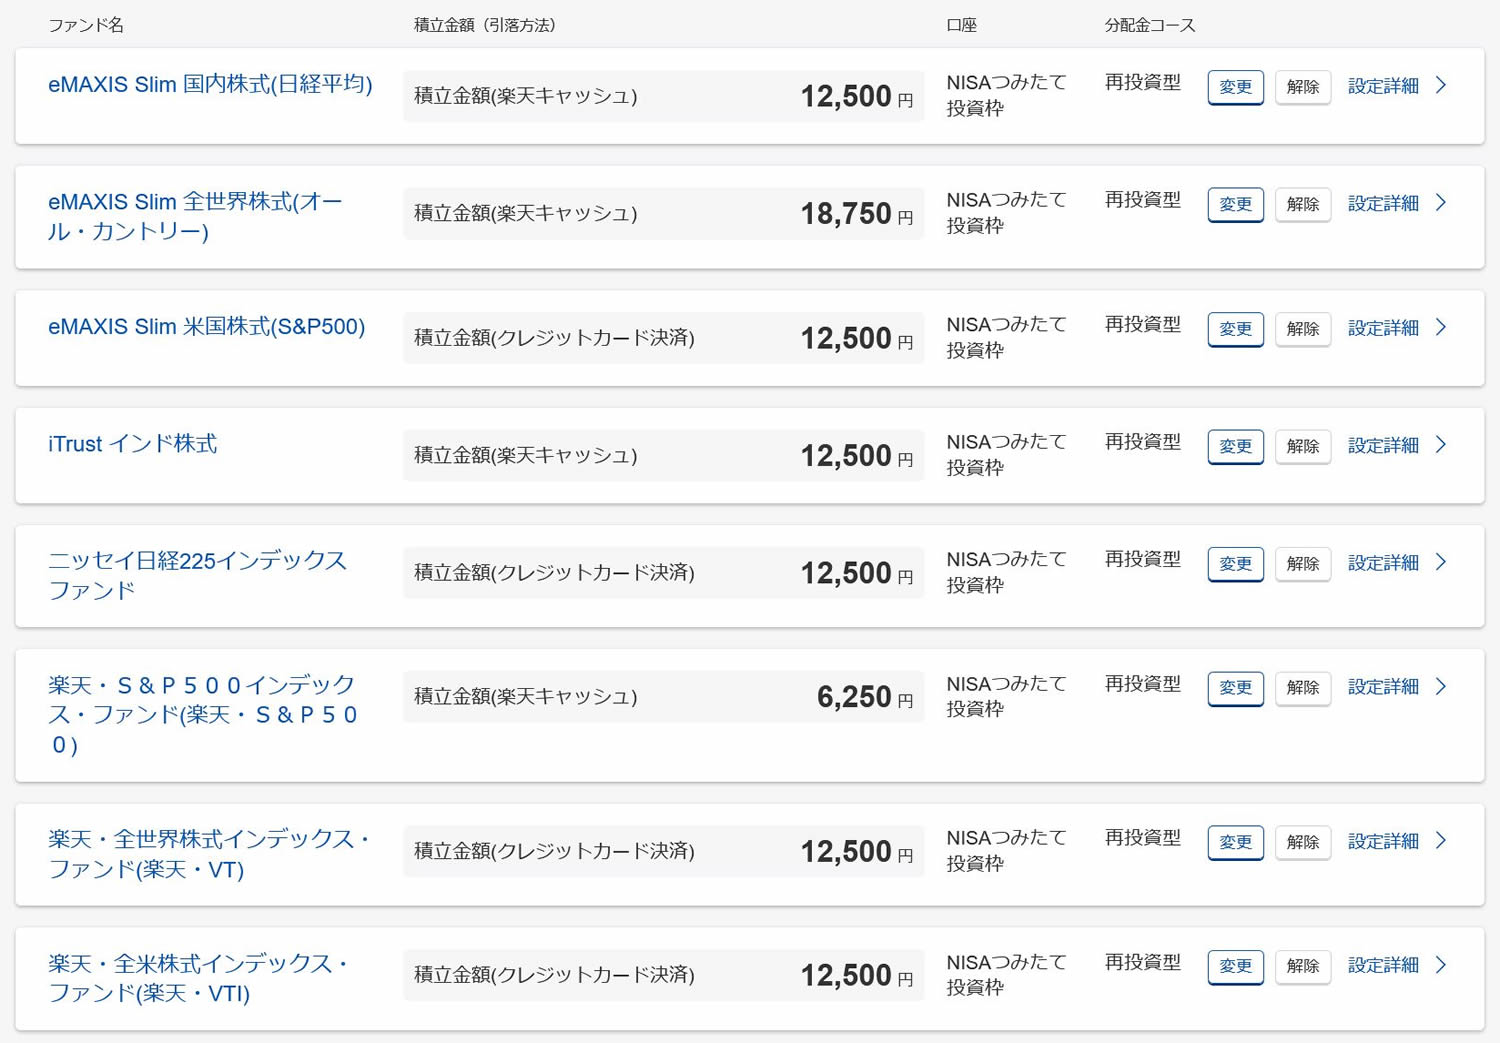Image resolution: width=1500 pixels, height=1043 pixels.
Task: Open 設定詳細 for eMAXIS Slim 全世界株式
Action: [x=1383, y=203]
